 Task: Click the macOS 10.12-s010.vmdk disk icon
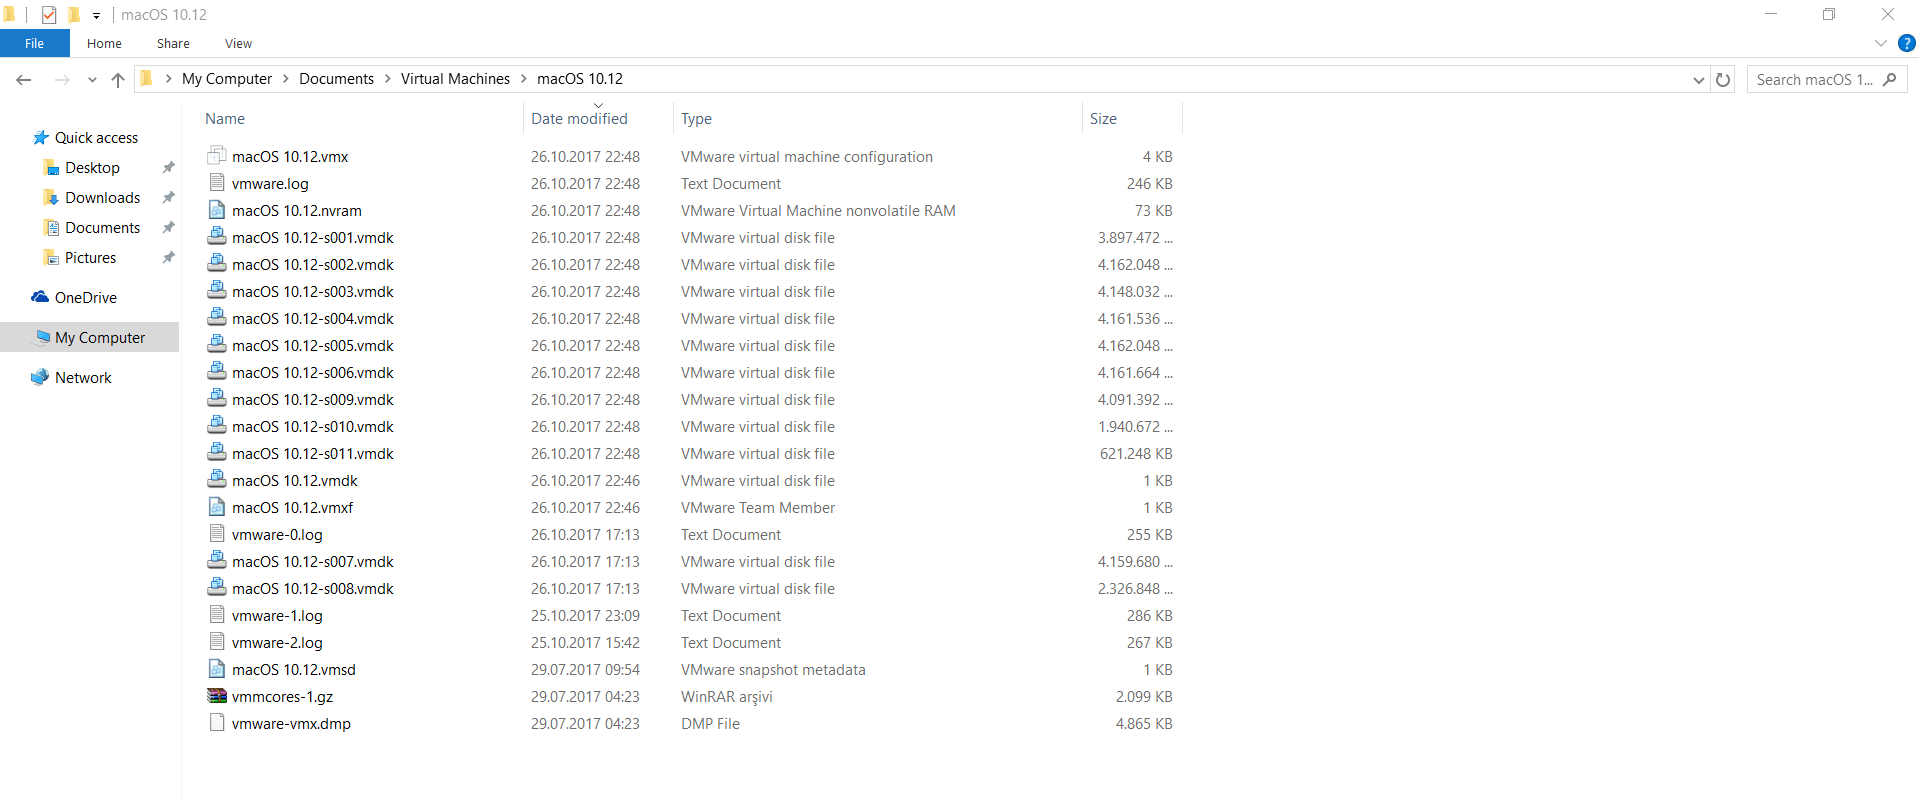point(217,425)
